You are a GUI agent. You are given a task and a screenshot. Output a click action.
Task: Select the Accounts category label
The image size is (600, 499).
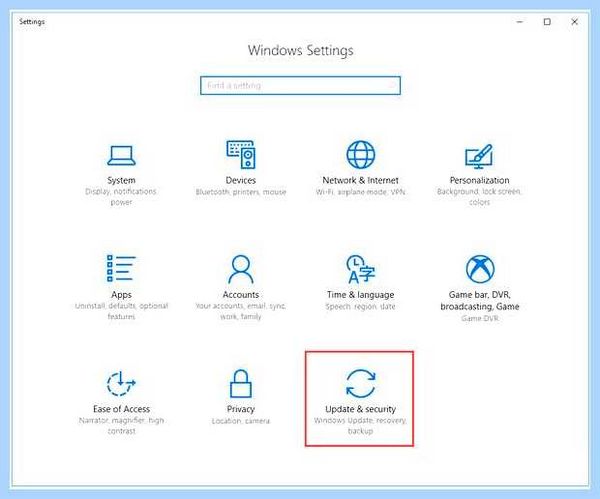click(241, 295)
